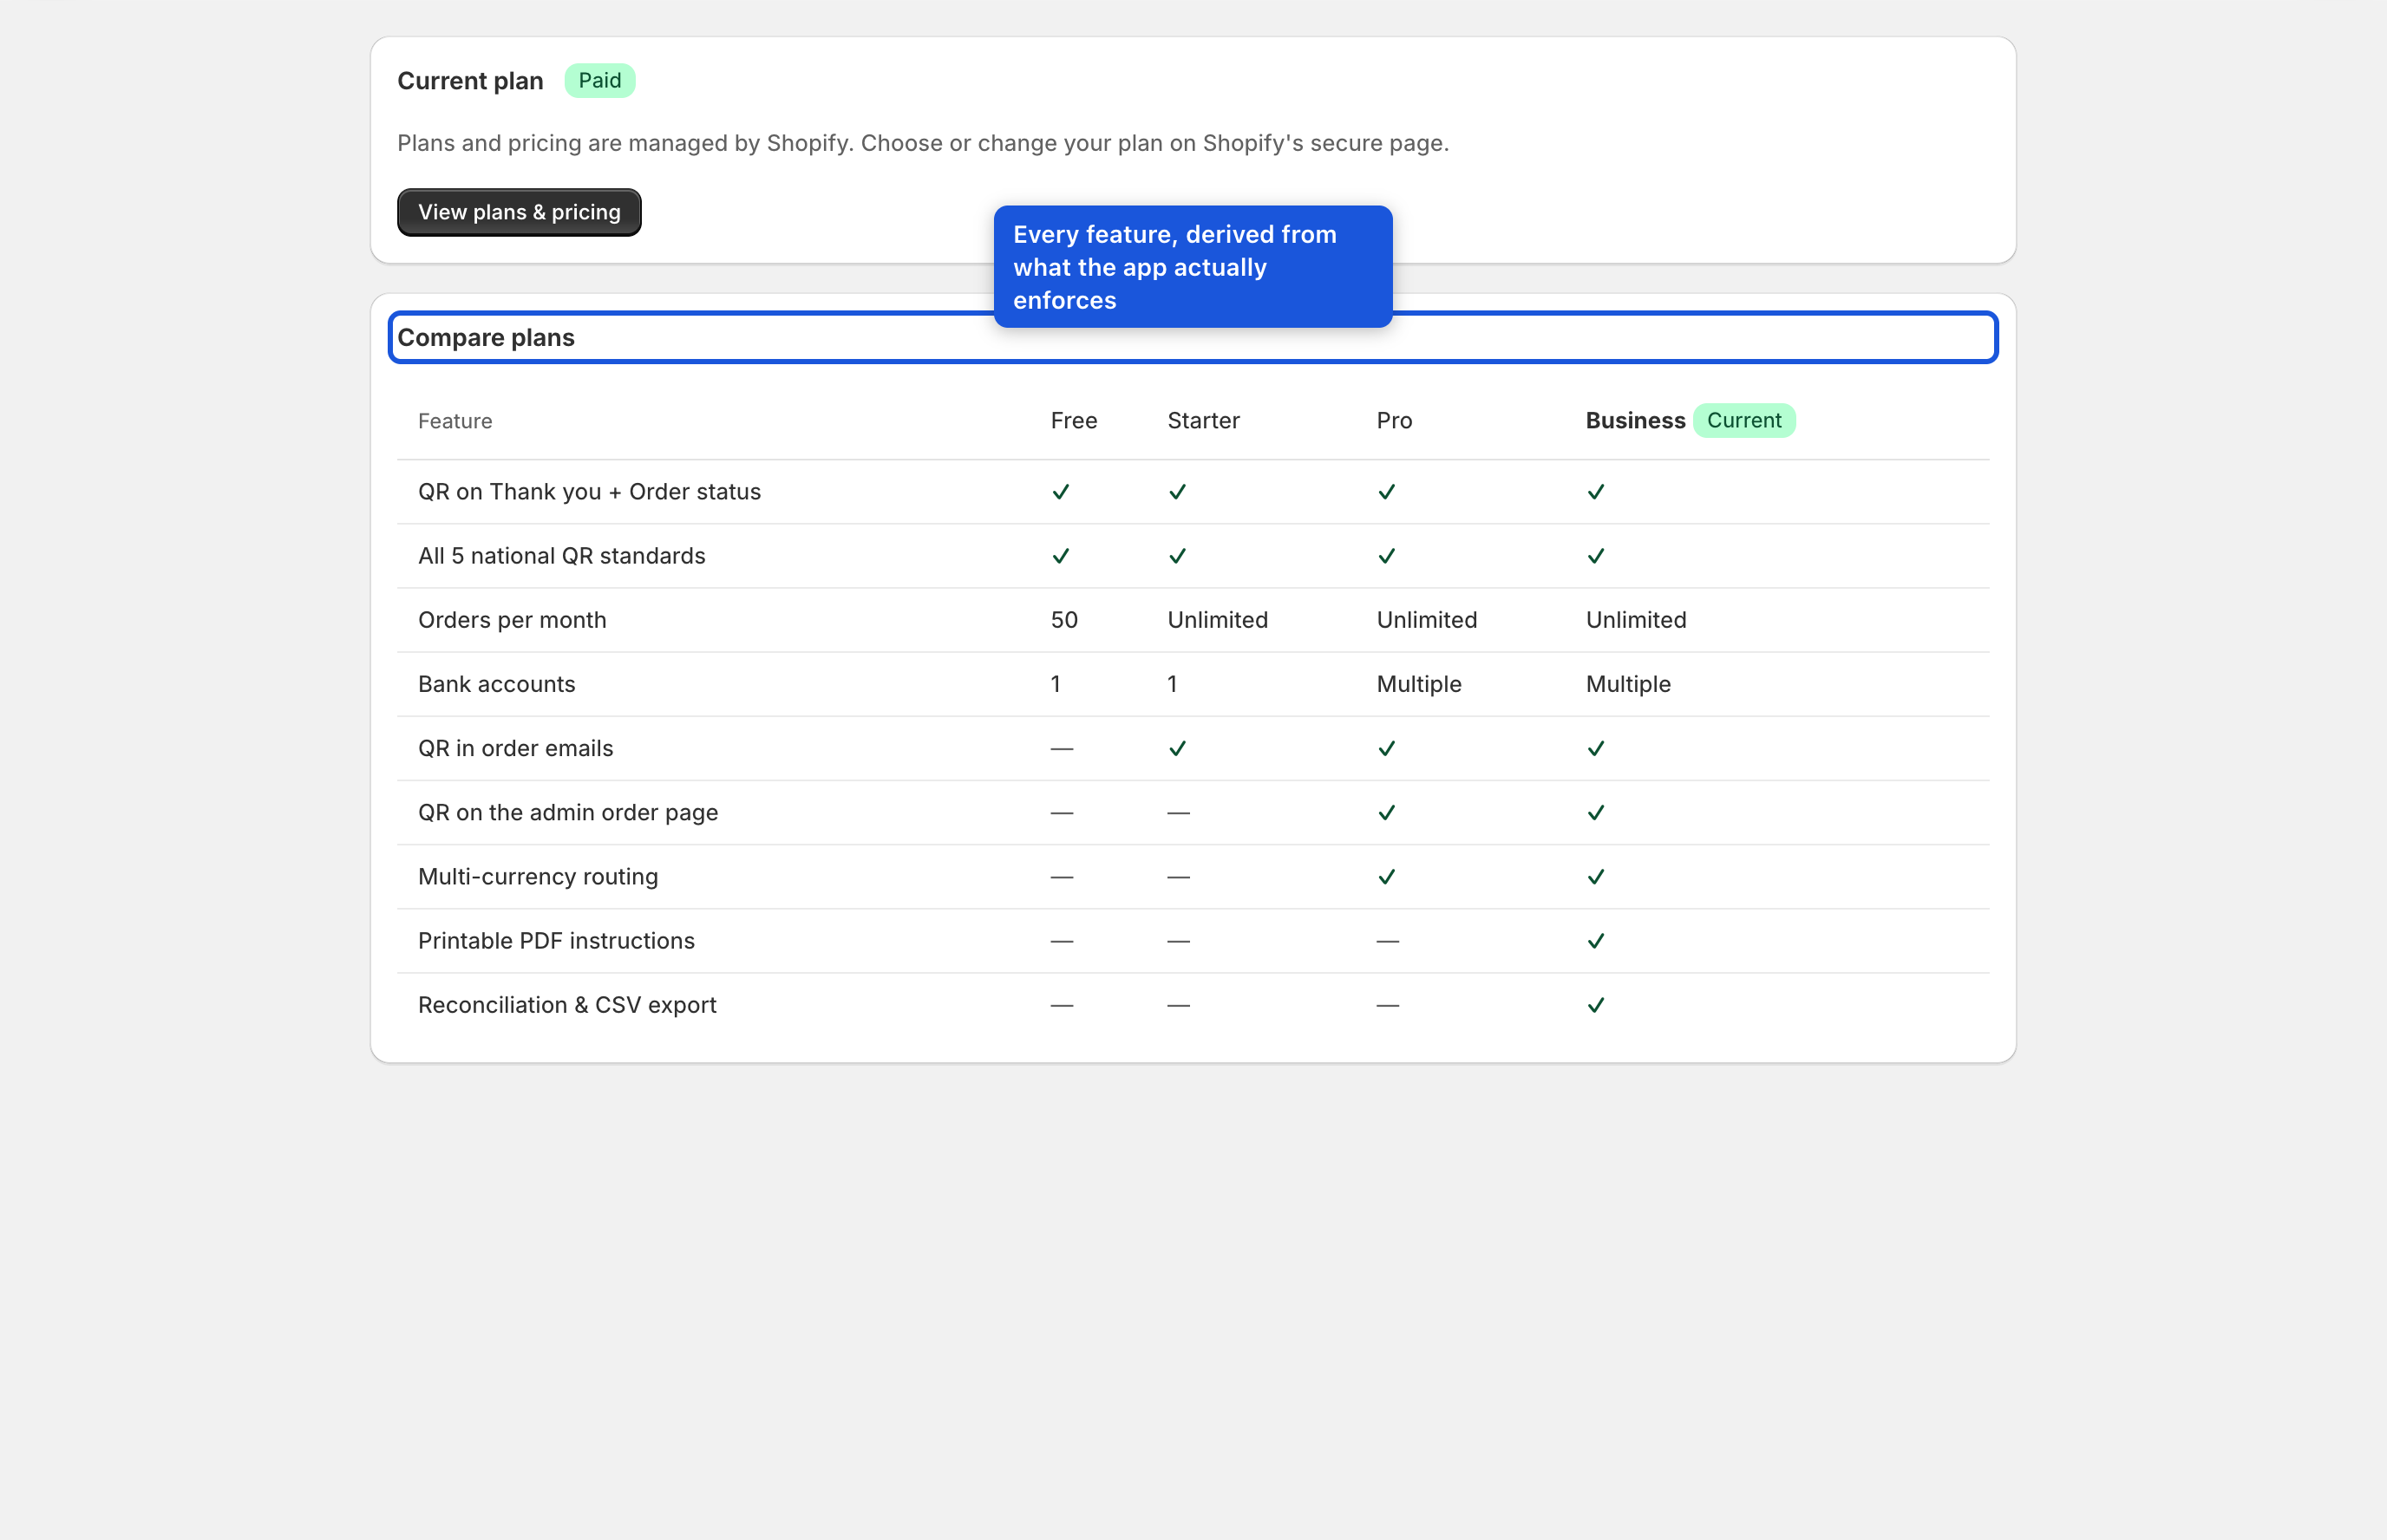Click Free's bank accounts value '1'
2387x1540 pixels.
[1055, 684]
